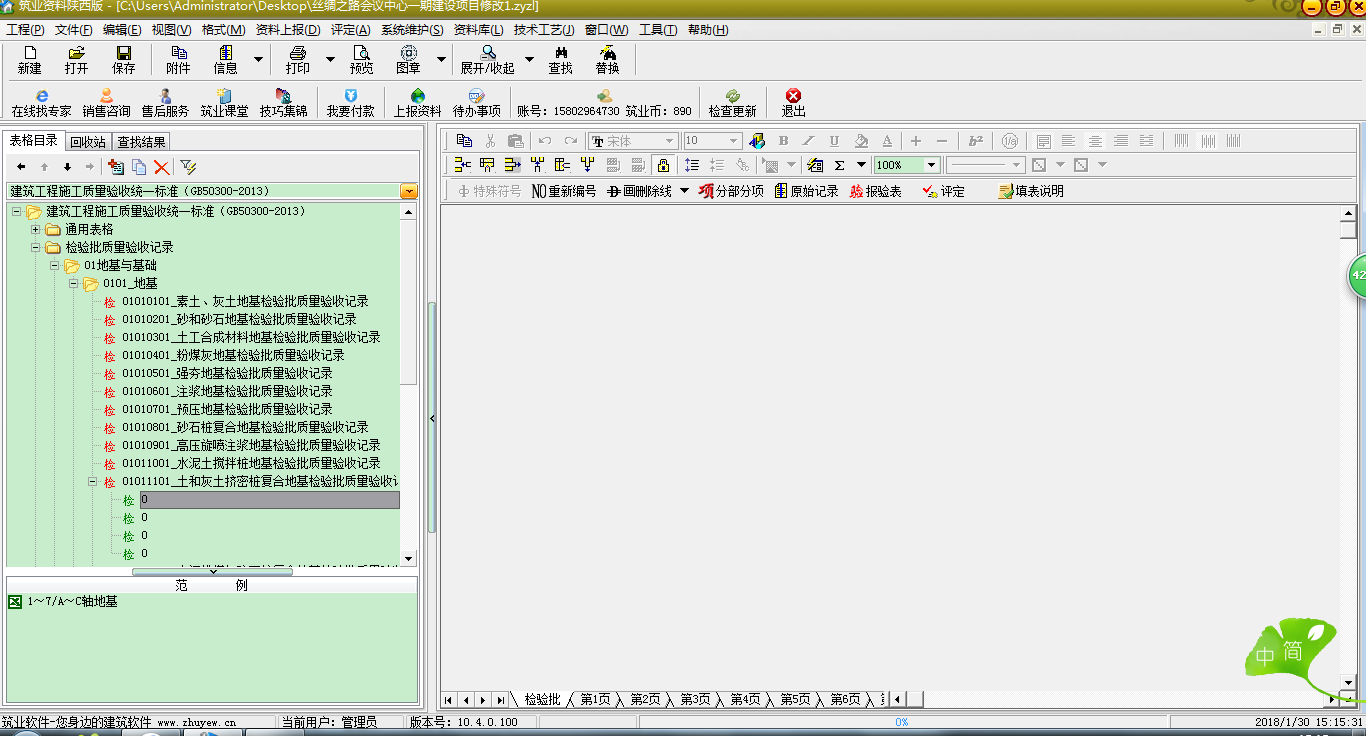This screenshot has width=1366, height=736.
Task: Switch to the 回收站 tab
Action: coord(88,142)
